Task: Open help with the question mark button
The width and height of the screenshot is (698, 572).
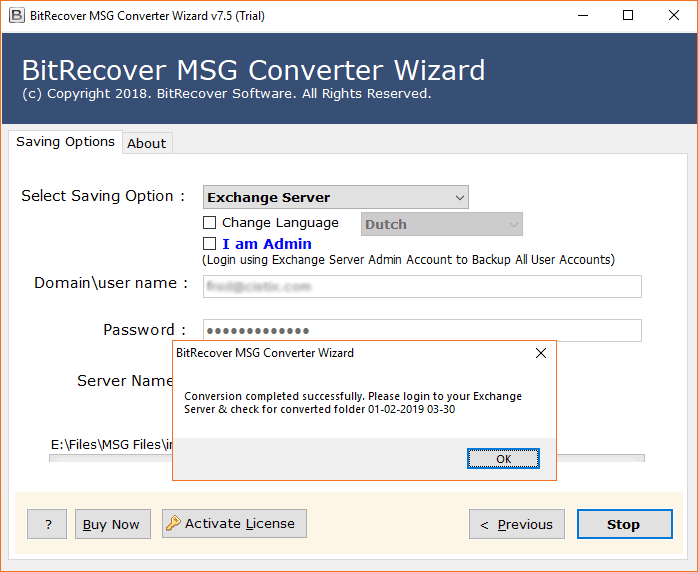Action: click(x=47, y=524)
